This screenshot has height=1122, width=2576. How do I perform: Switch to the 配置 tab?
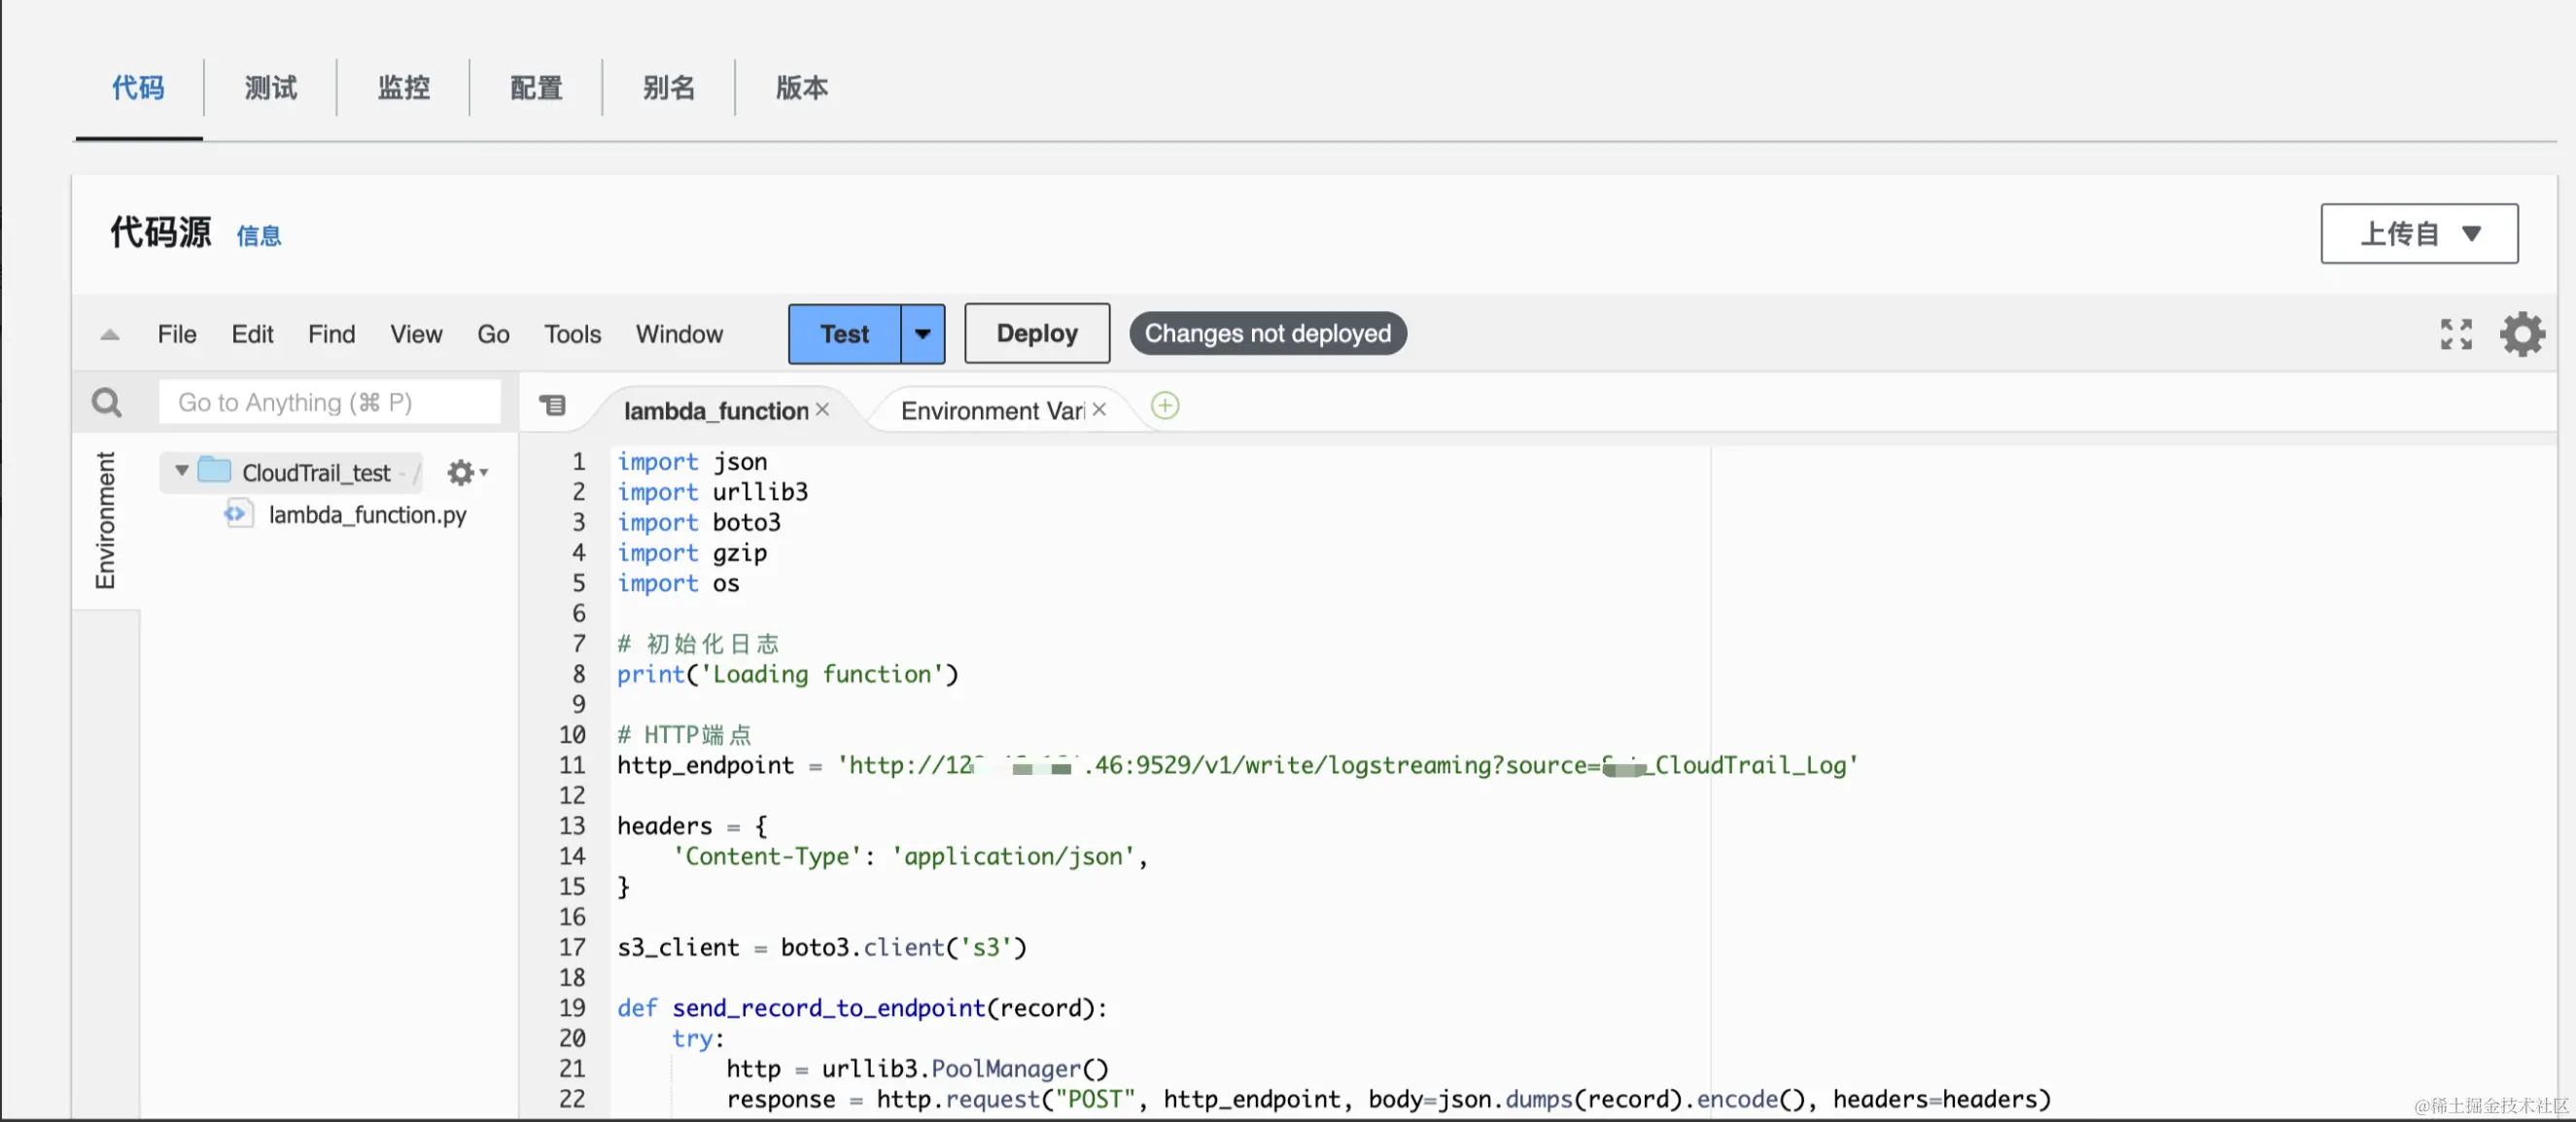[x=536, y=88]
